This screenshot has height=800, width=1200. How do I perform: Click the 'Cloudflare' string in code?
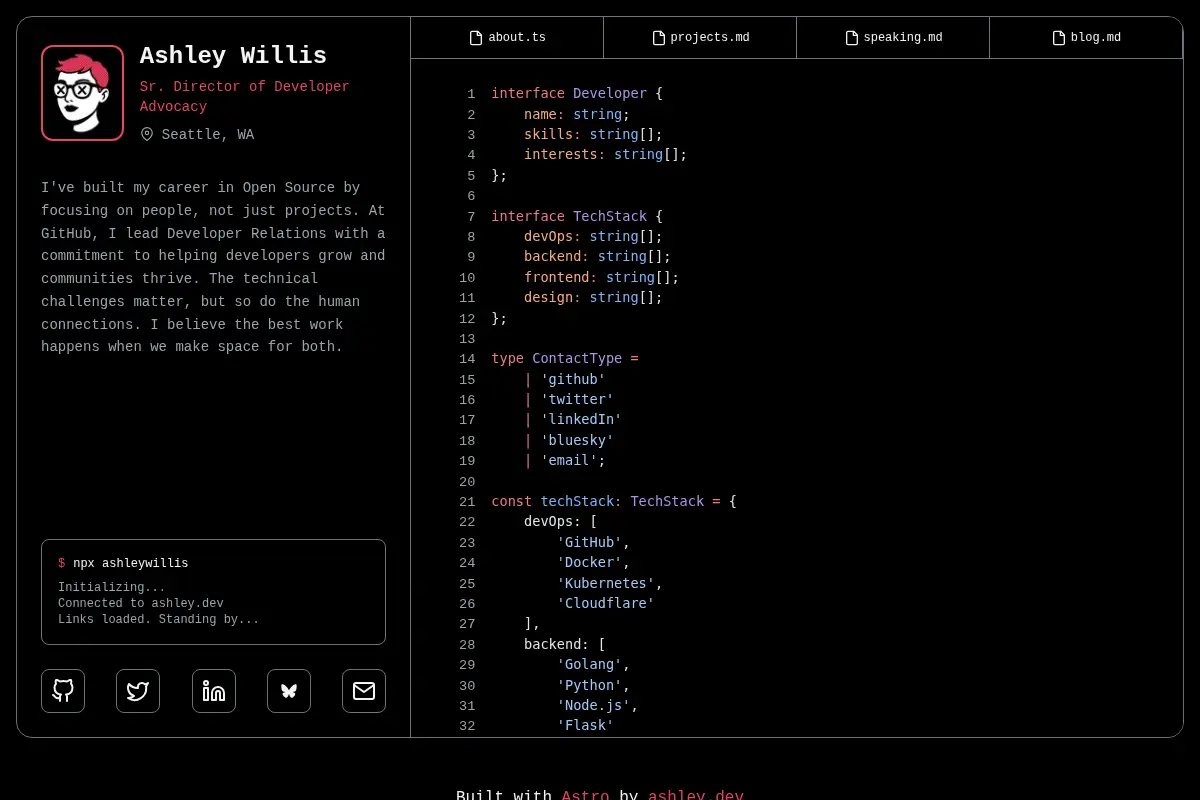pos(606,604)
